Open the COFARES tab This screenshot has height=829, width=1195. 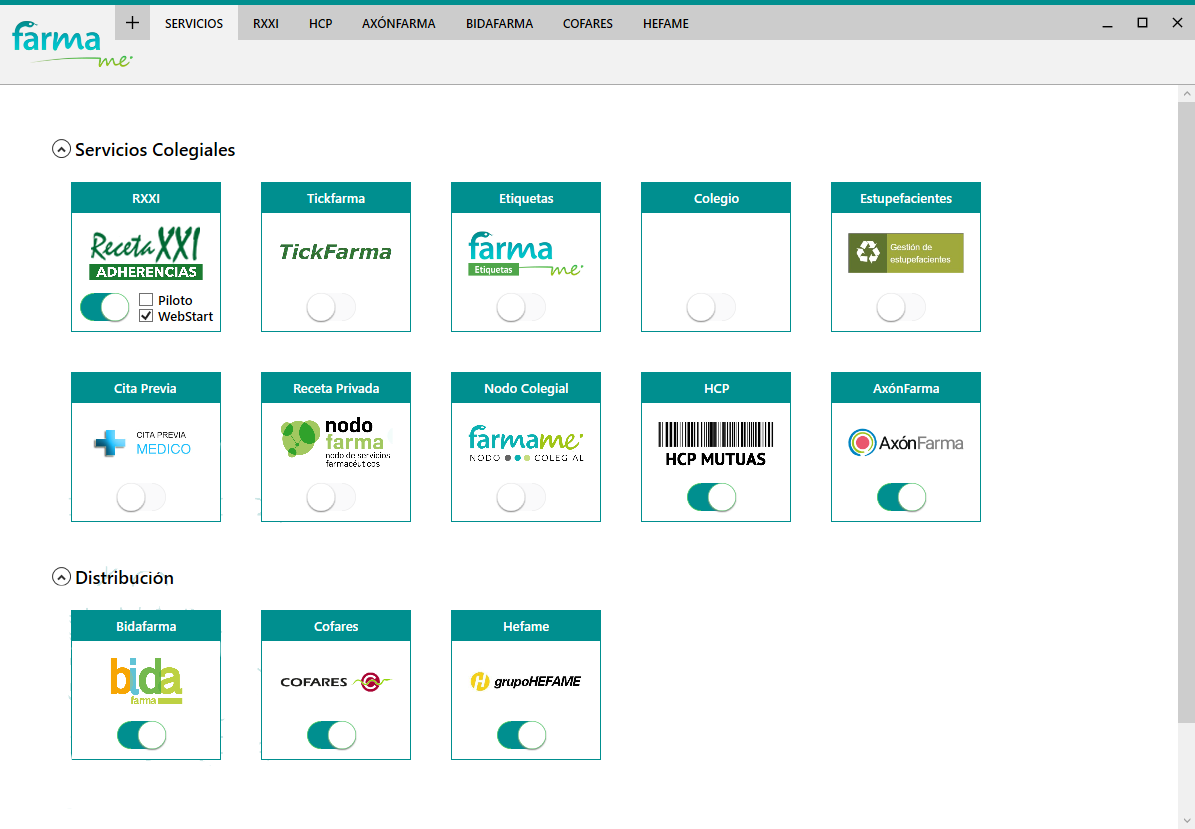(588, 24)
